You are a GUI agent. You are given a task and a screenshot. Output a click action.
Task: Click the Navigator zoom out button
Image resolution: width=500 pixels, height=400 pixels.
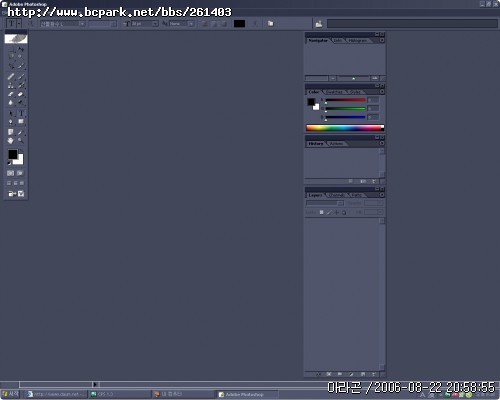point(333,78)
